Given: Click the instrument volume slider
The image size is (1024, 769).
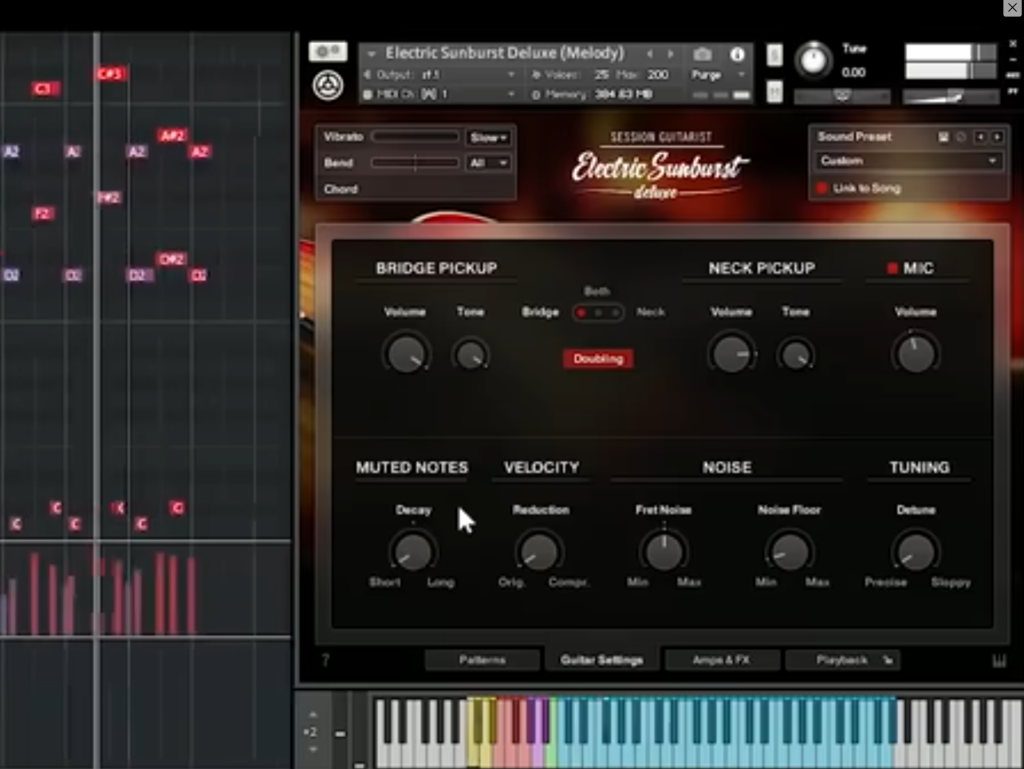Looking at the screenshot, I should pyautogui.click(x=951, y=97).
